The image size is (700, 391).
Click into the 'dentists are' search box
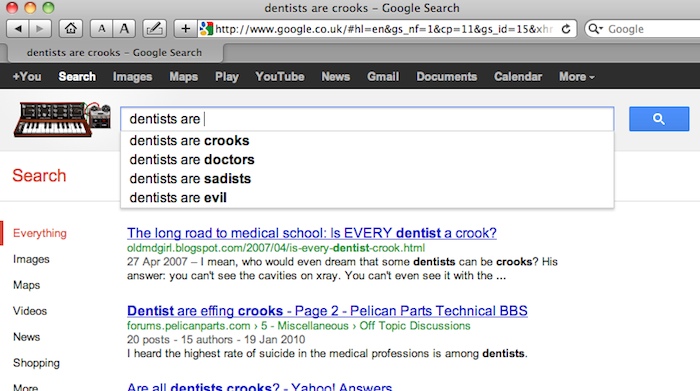tap(367, 119)
